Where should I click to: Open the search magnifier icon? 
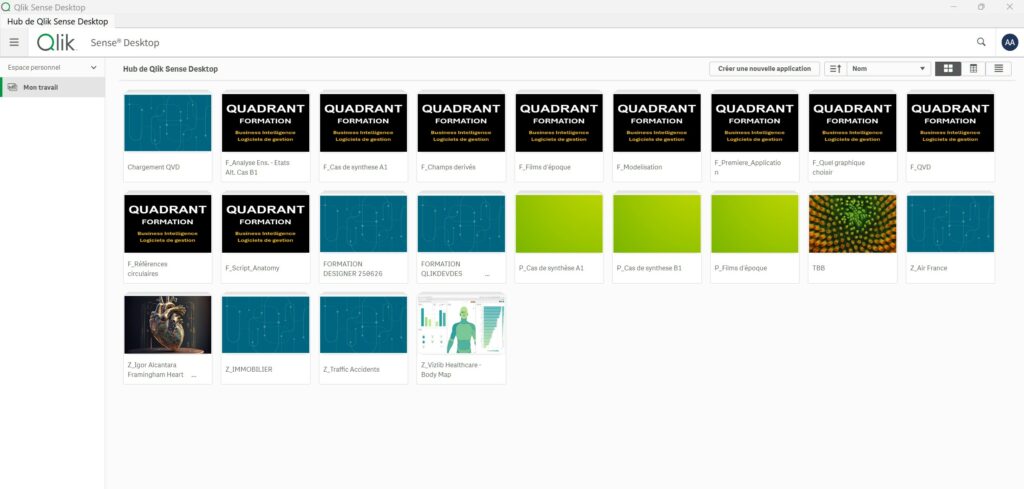point(981,42)
